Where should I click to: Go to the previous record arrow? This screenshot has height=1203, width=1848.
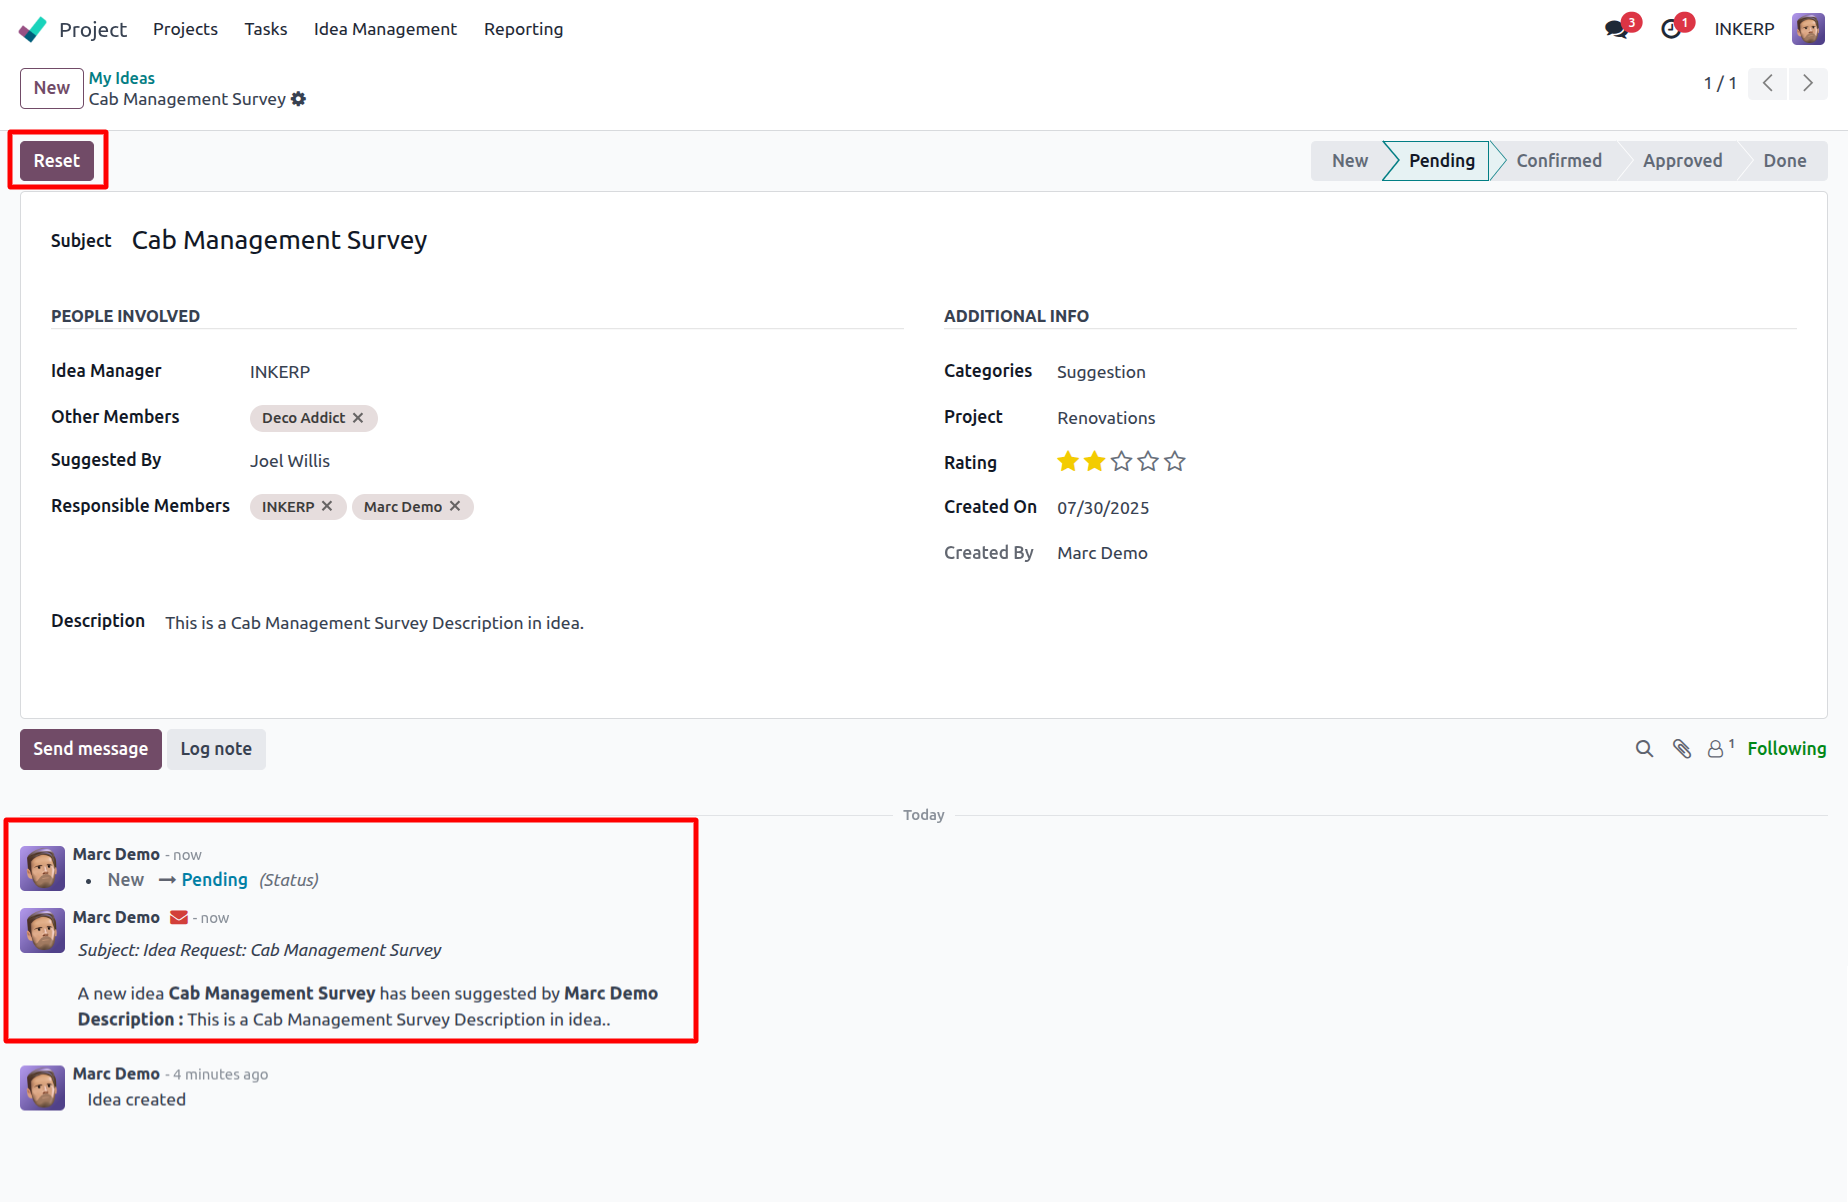(1768, 83)
